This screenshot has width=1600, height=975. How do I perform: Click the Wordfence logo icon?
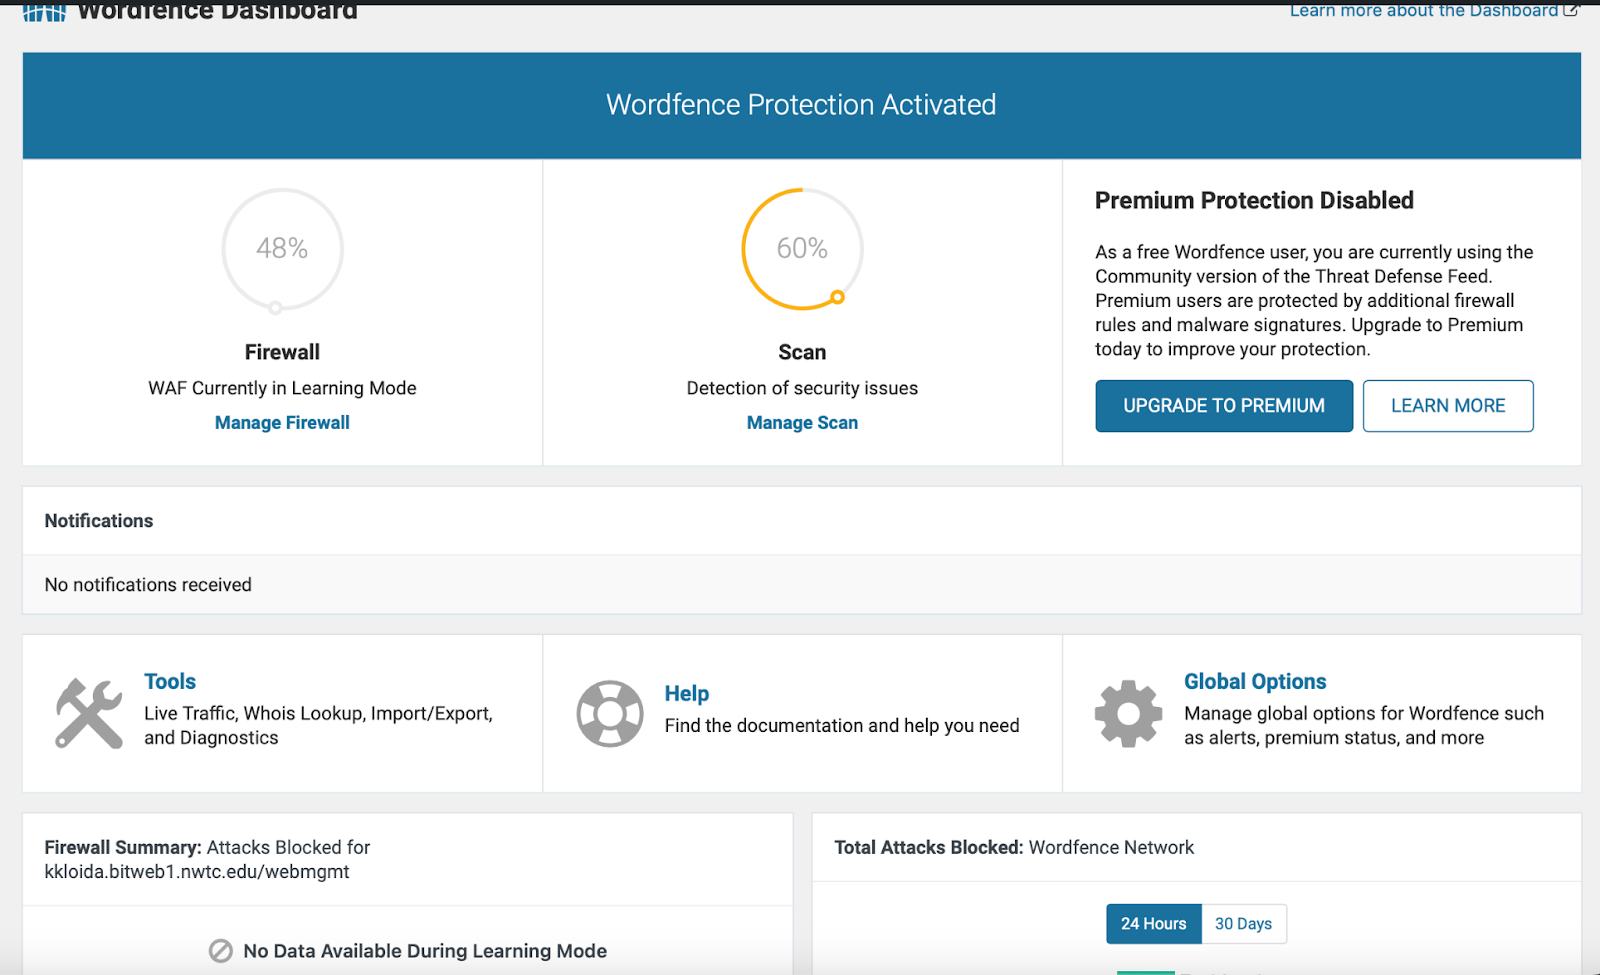(x=44, y=12)
